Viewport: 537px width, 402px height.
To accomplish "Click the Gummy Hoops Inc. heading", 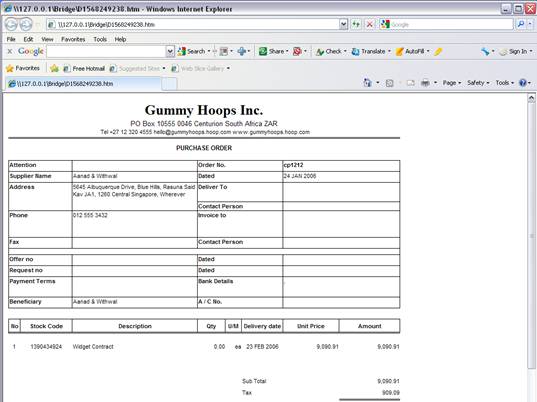I will tap(204, 110).
